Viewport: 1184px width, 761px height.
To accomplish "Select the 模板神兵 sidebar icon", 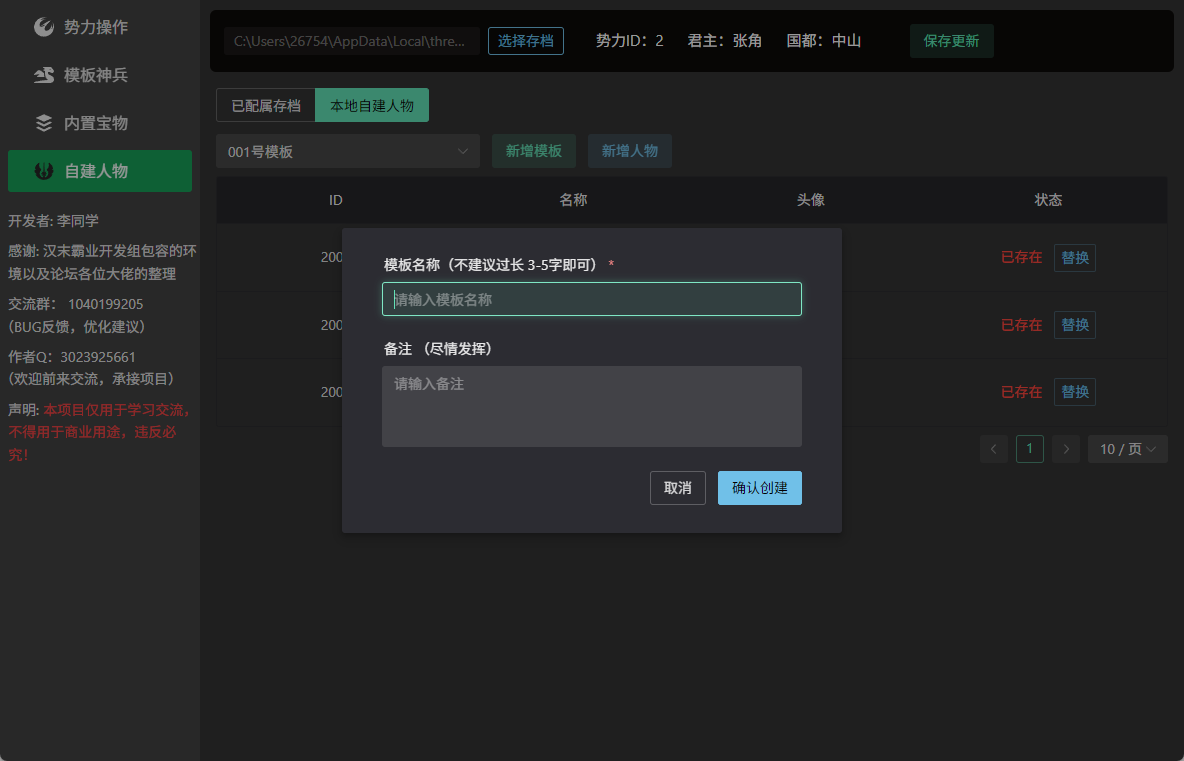I will click(44, 75).
